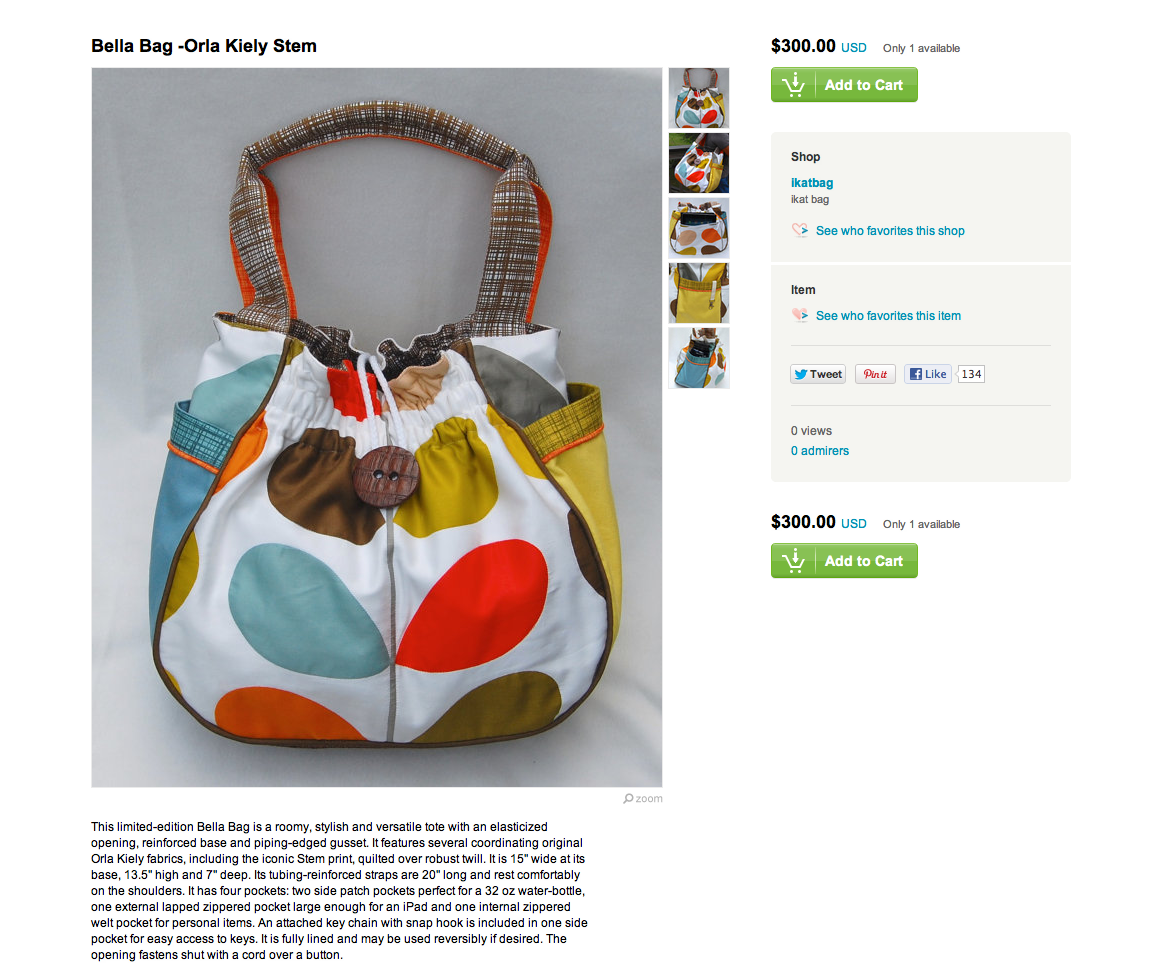Select fourth thumbnail of yellow side pocket

pyautogui.click(x=698, y=293)
